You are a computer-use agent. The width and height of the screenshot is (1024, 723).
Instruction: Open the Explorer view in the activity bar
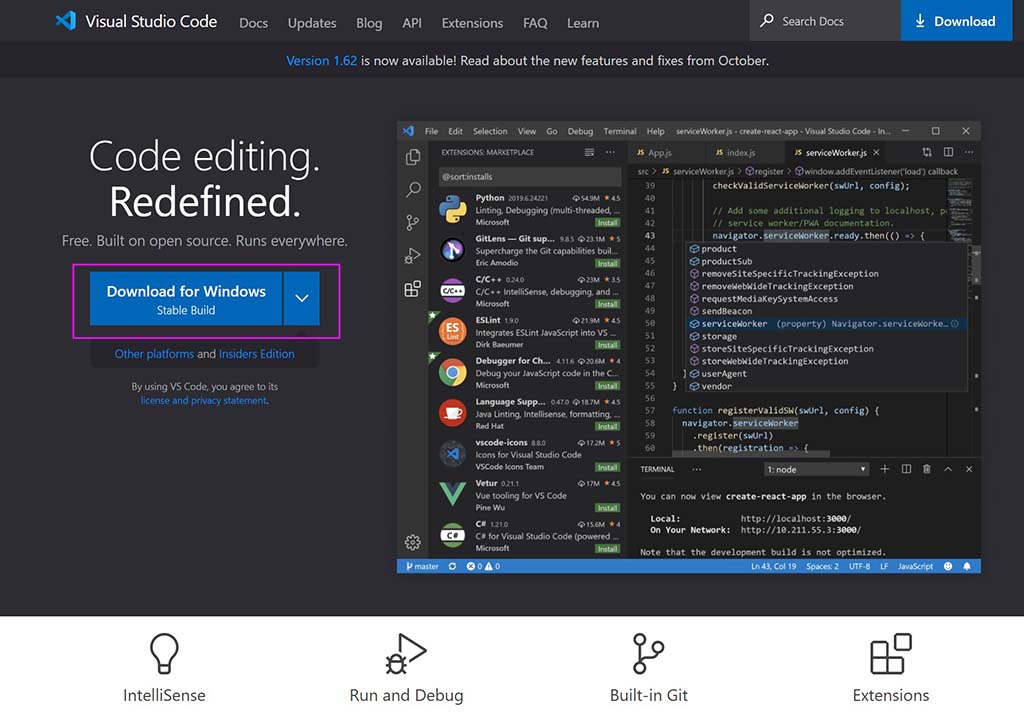click(412, 156)
